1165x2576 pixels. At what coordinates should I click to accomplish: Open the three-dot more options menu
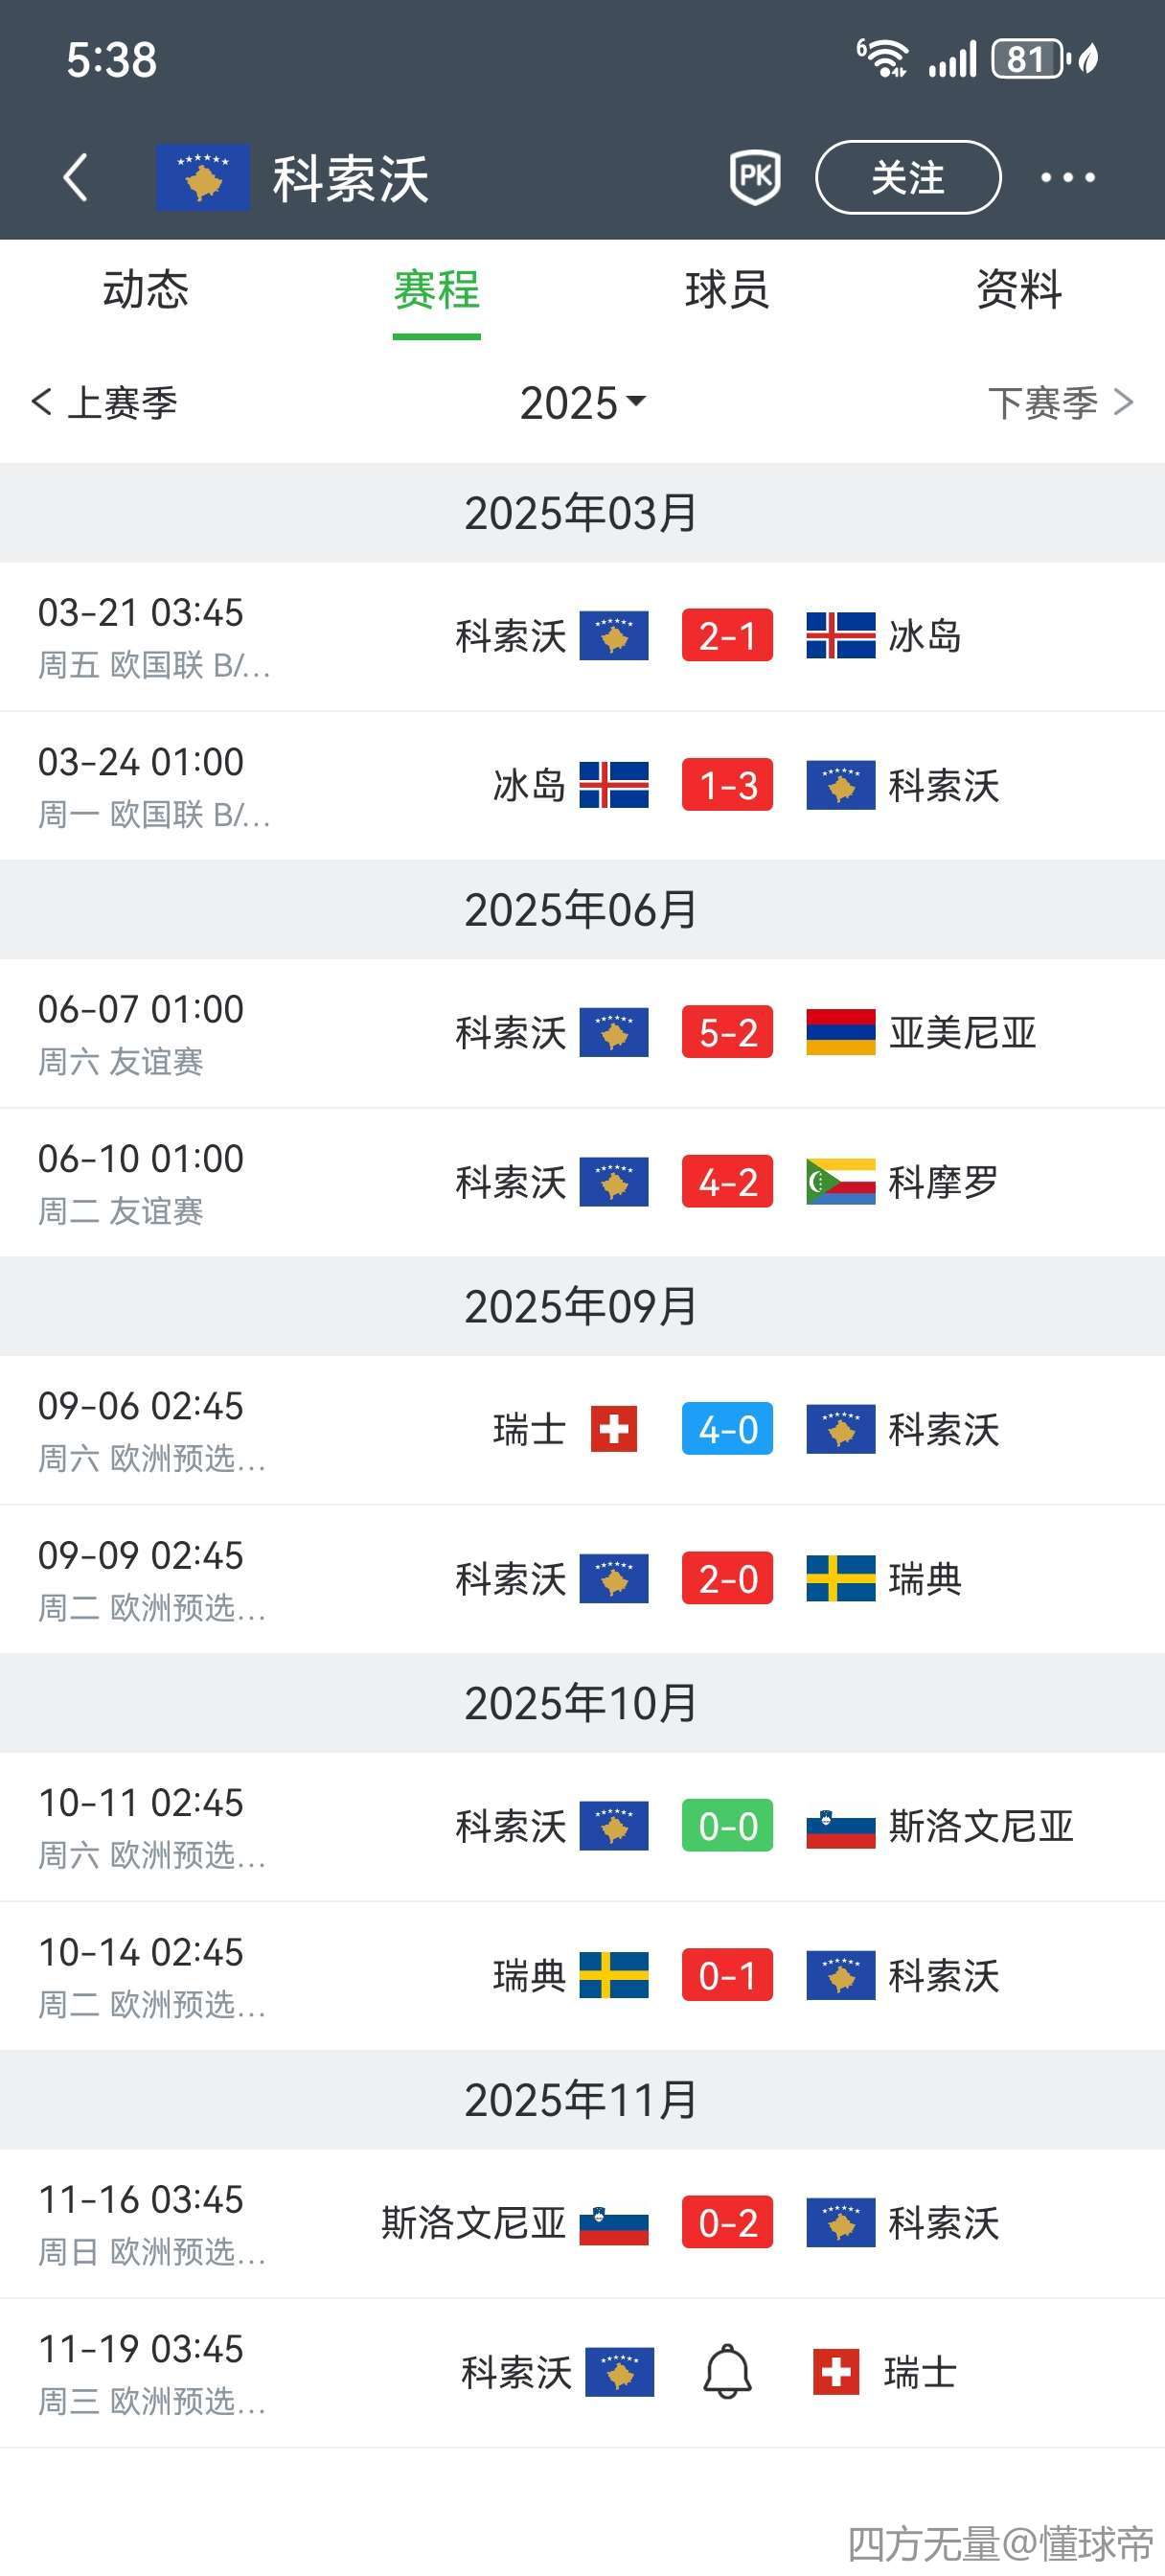[x=1067, y=178]
